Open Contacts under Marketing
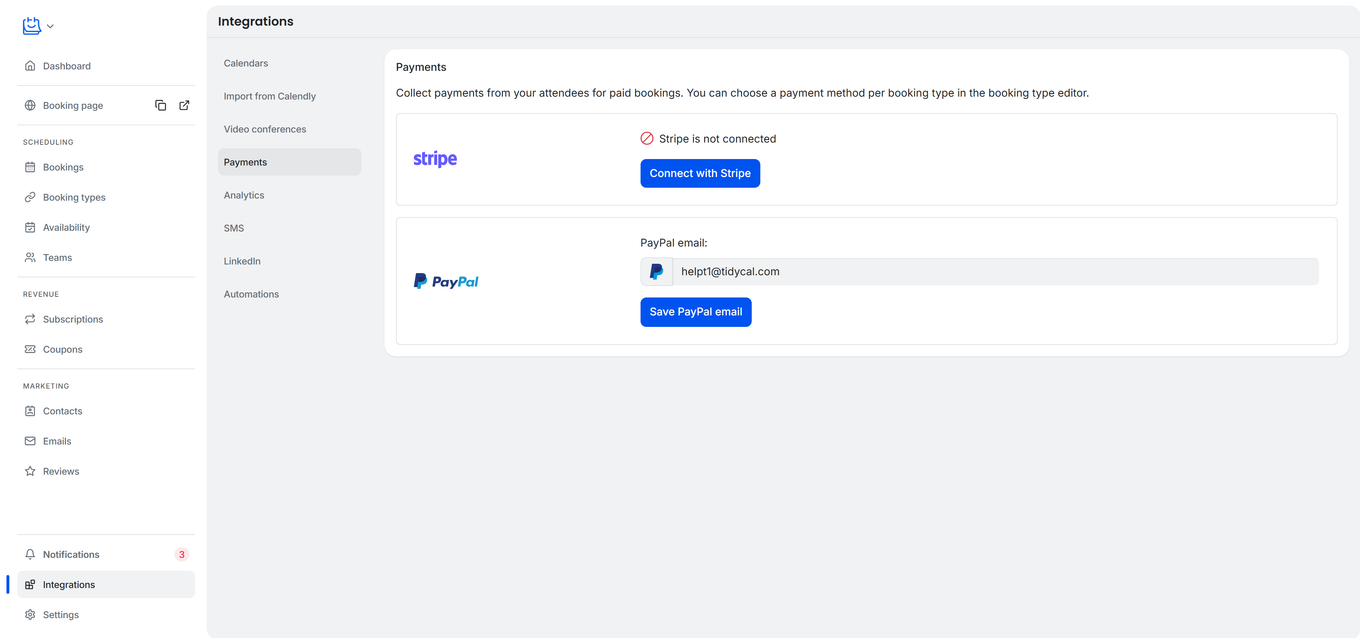 106,411
